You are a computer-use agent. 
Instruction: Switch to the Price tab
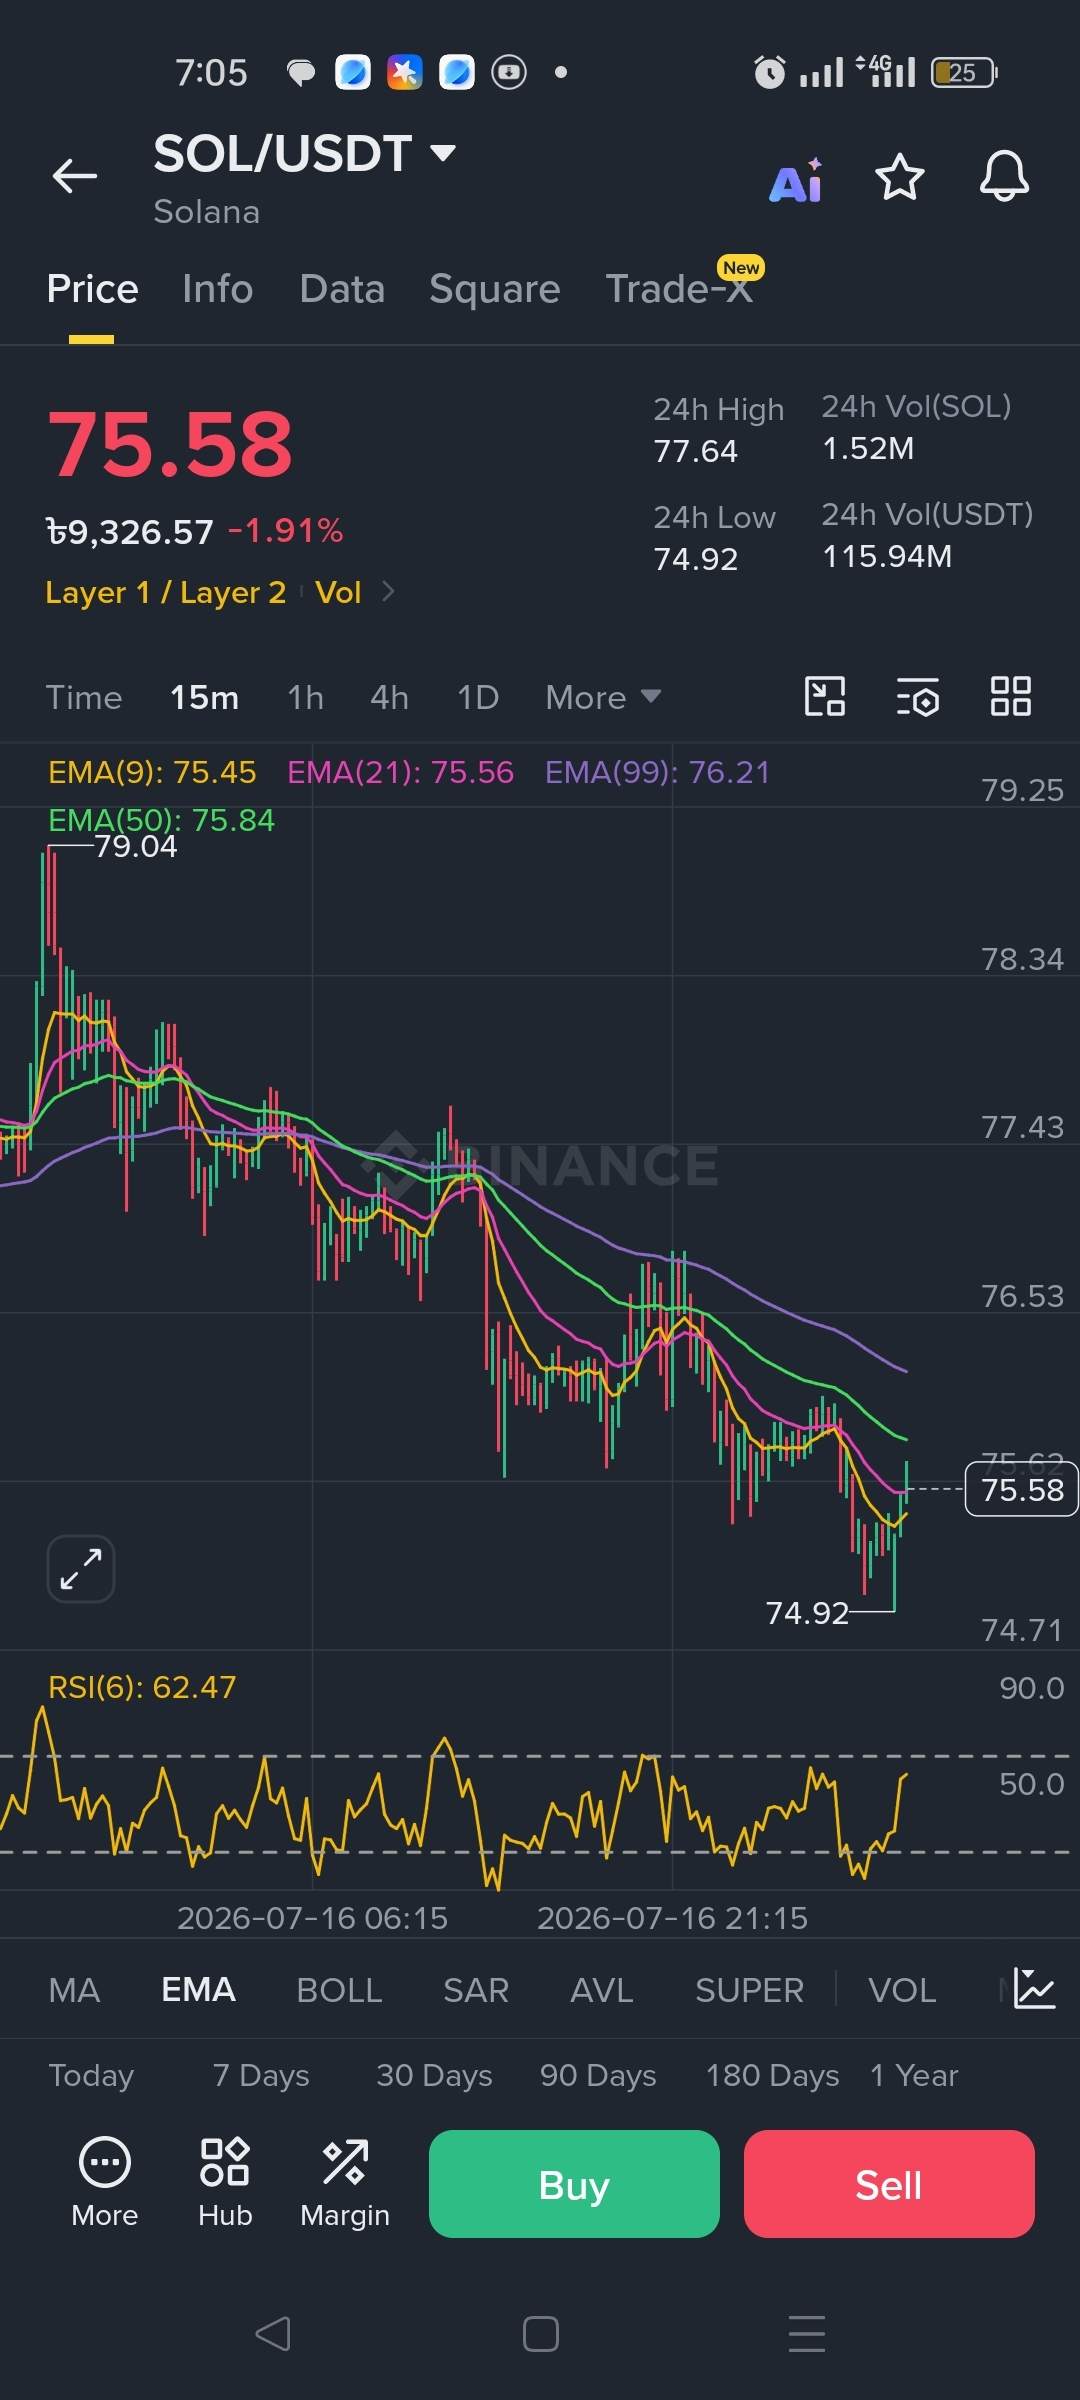(x=92, y=289)
